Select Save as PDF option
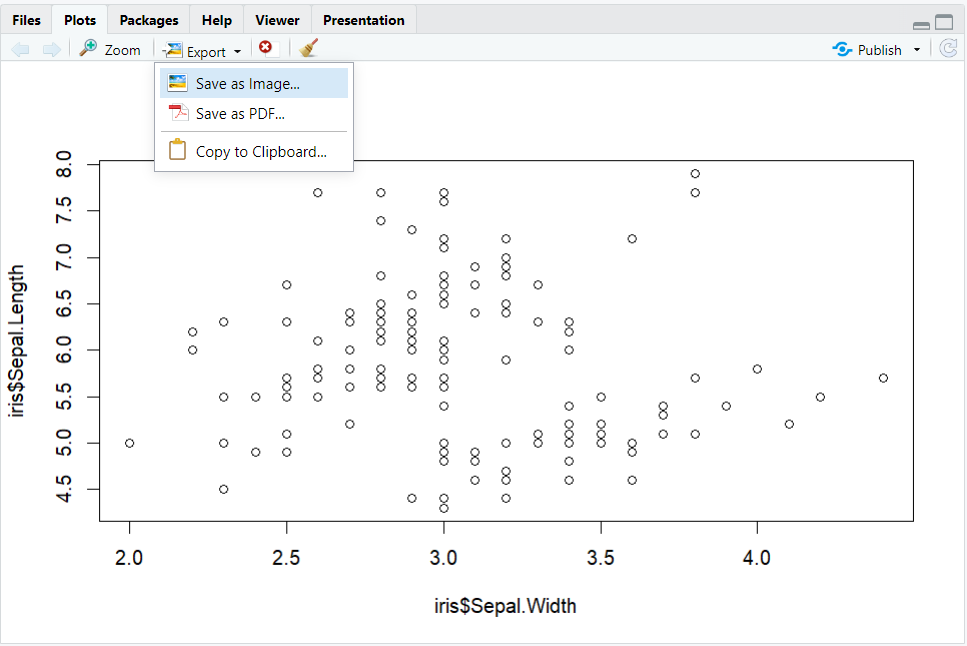 click(x=240, y=114)
